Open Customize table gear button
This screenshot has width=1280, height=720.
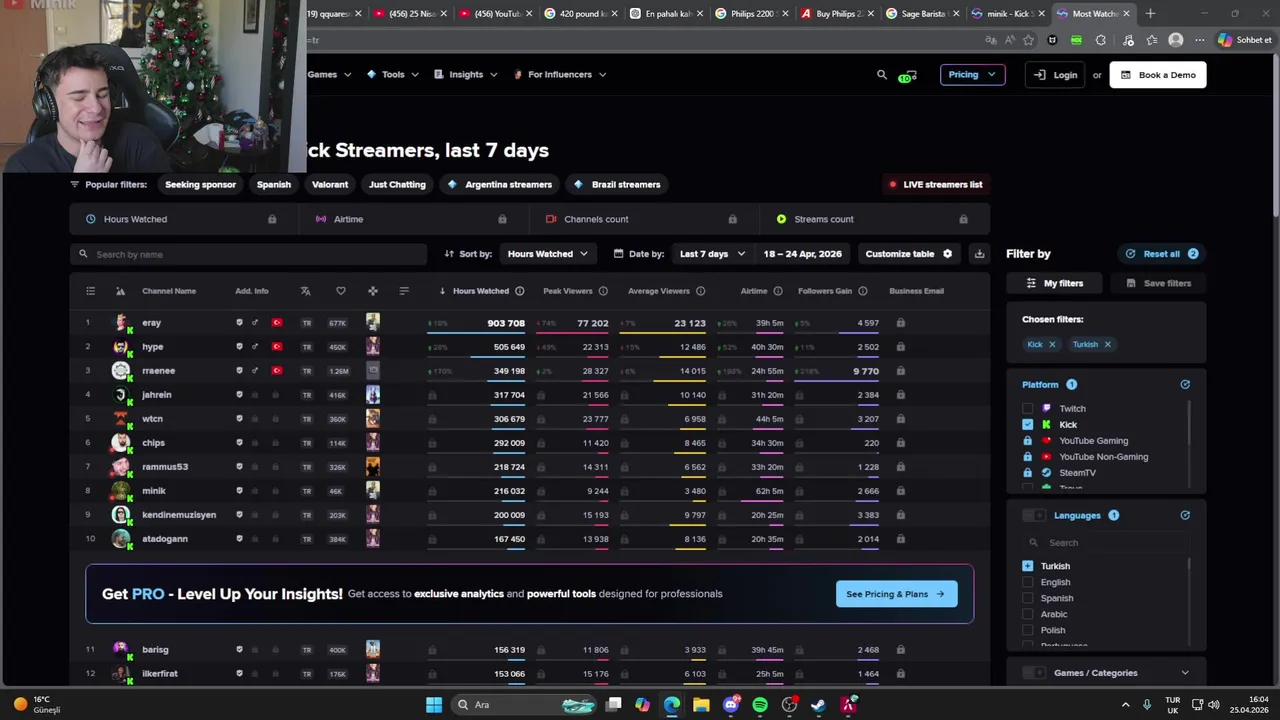click(909, 254)
